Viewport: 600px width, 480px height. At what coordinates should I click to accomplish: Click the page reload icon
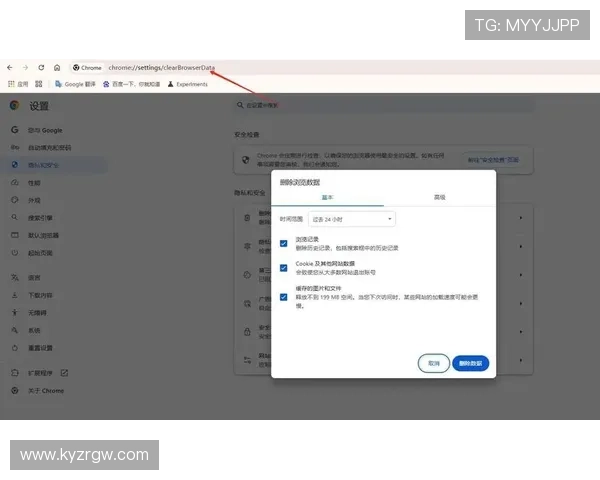41,67
